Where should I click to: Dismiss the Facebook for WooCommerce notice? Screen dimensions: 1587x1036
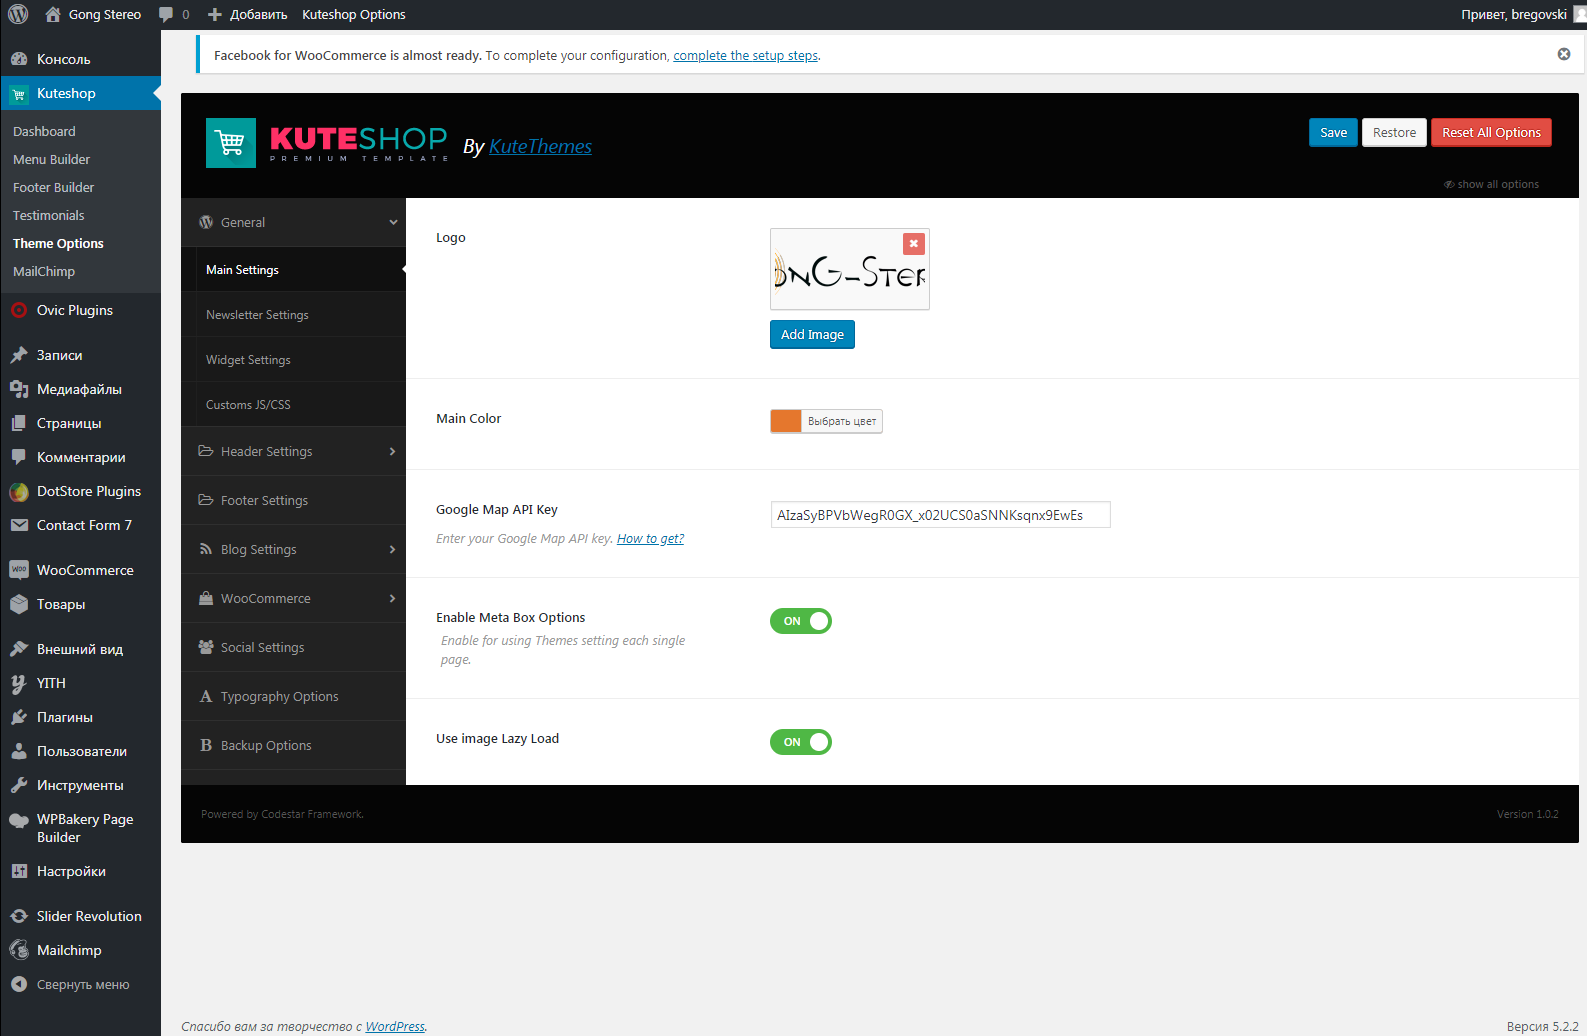(1564, 54)
